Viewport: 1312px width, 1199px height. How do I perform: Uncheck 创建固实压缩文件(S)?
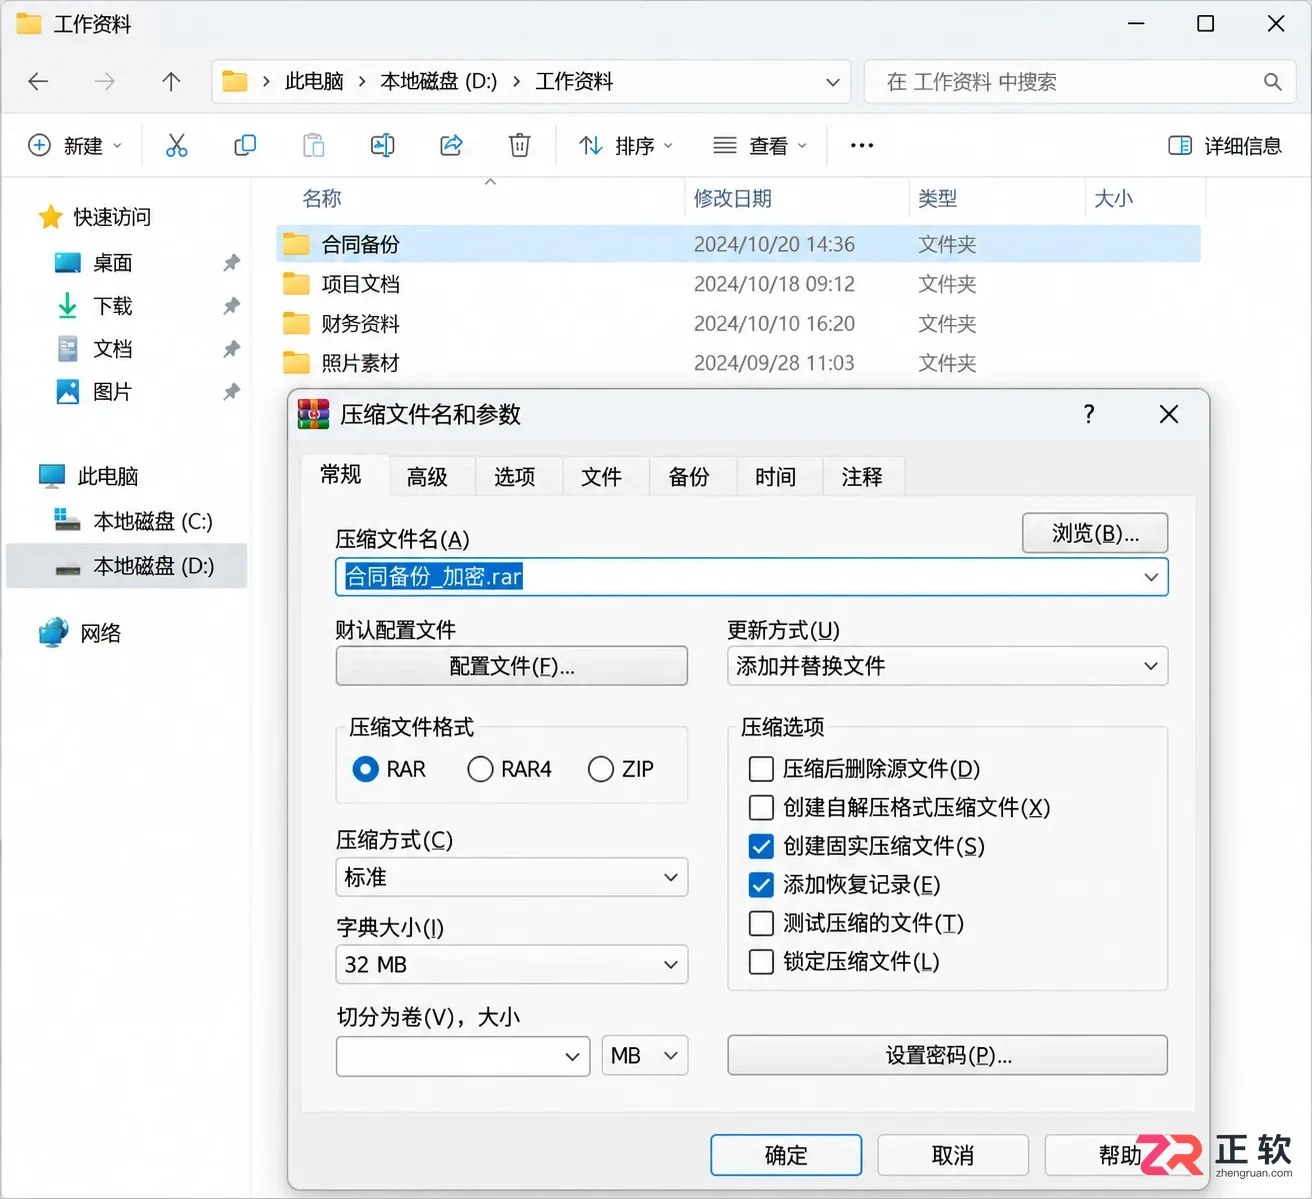click(761, 846)
